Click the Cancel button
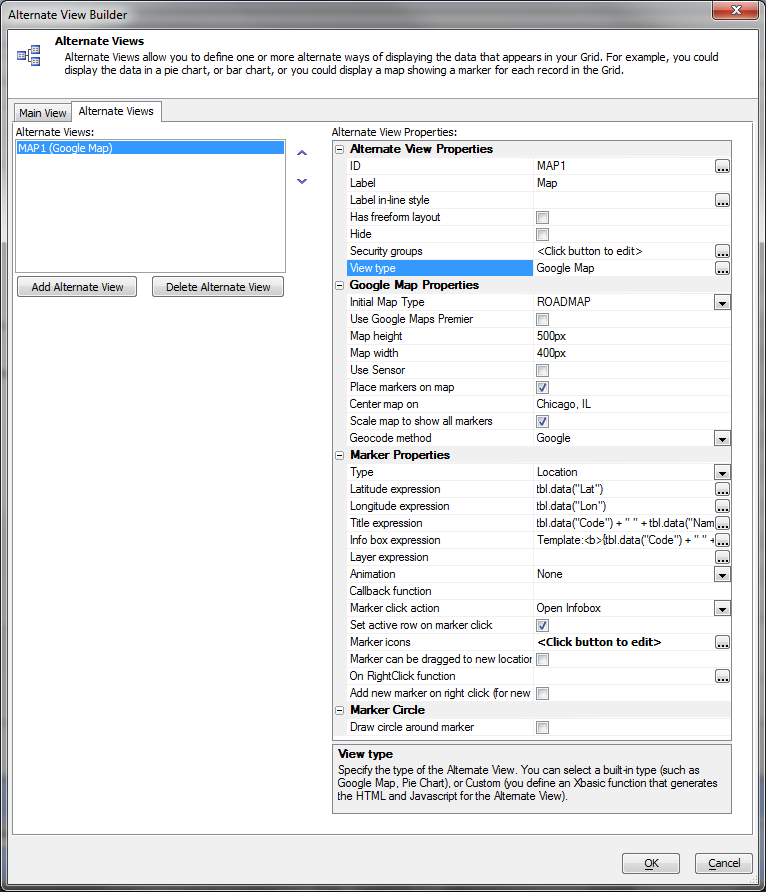This screenshot has height=892, width=766. coord(724,863)
